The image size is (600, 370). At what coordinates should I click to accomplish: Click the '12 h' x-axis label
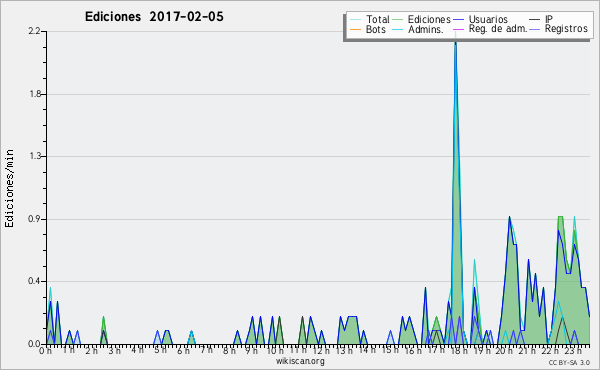(x=321, y=351)
